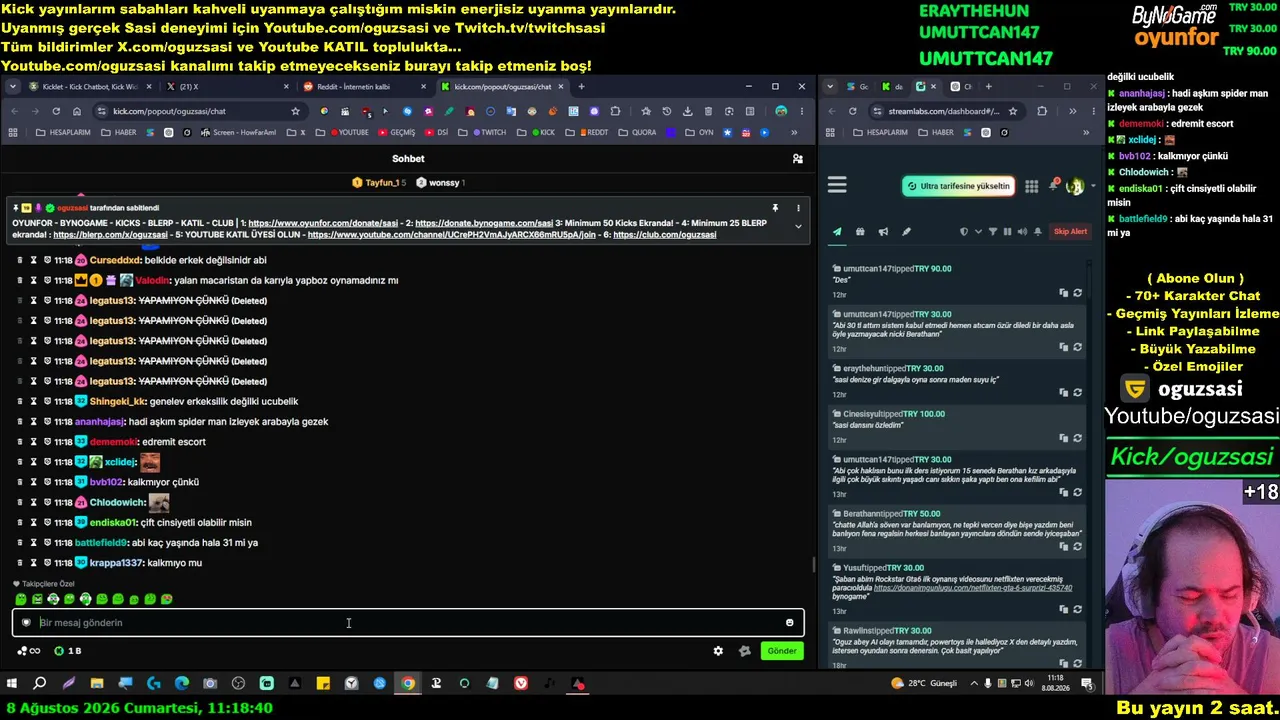Viewport: 1280px width, 720px height.
Task: Replay the umuttcan147 TRY 90.00 tip alert
Action: point(1077,293)
